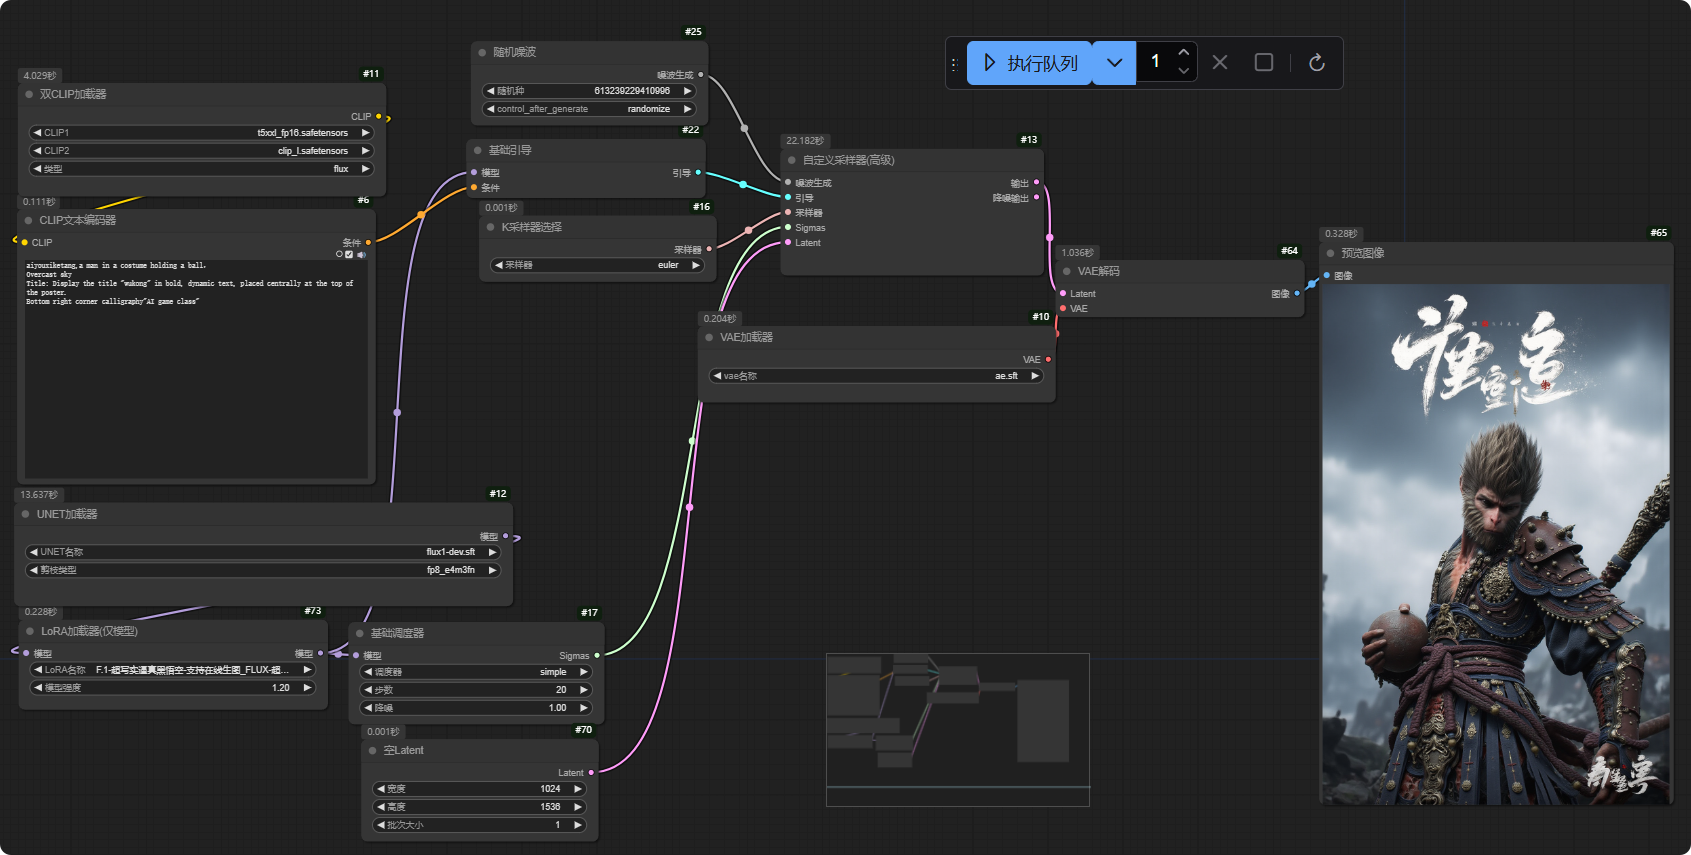Click inside the CLIP prompt text box
The height and width of the screenshot is (855, 1691).
click(195, 369)
